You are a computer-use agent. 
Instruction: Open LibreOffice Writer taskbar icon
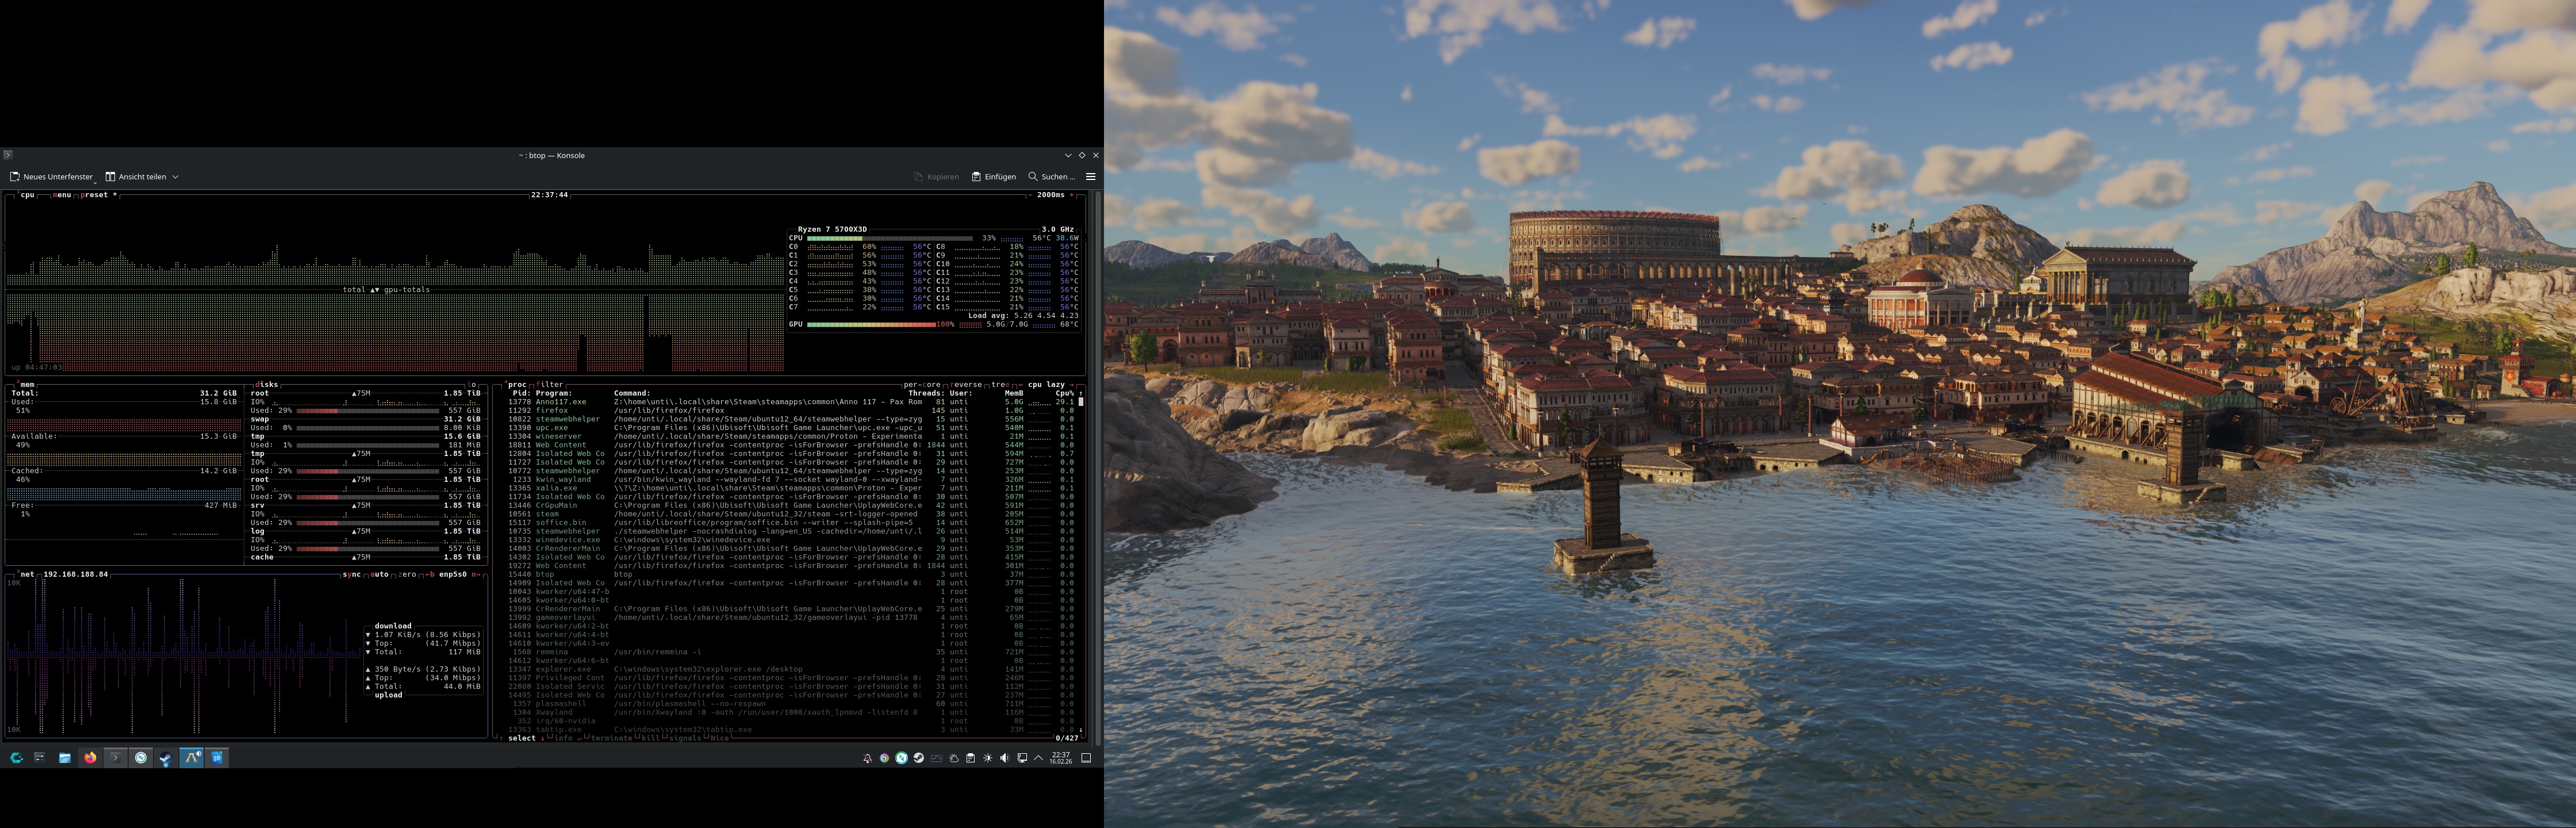(217, 758)
